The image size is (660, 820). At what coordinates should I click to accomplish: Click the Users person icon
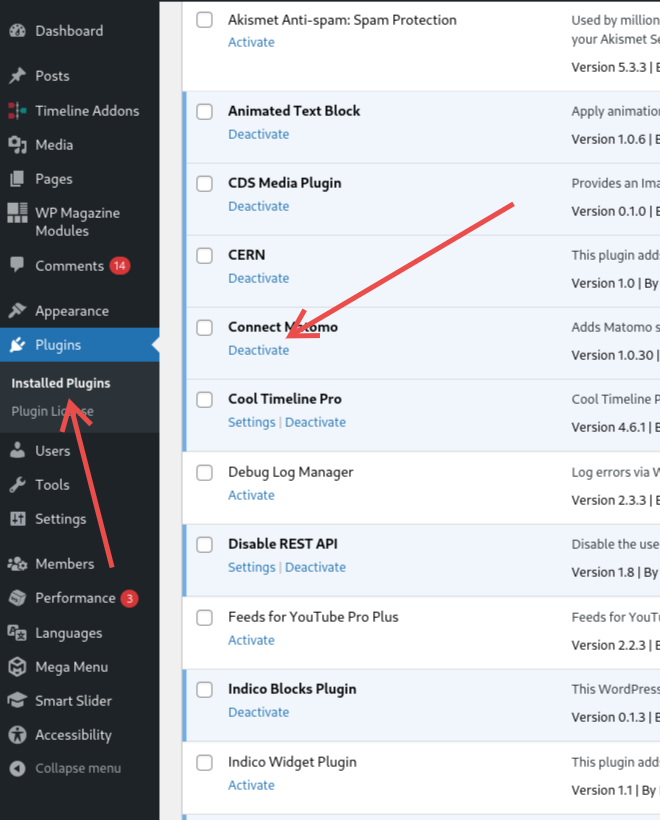(17, 450)
